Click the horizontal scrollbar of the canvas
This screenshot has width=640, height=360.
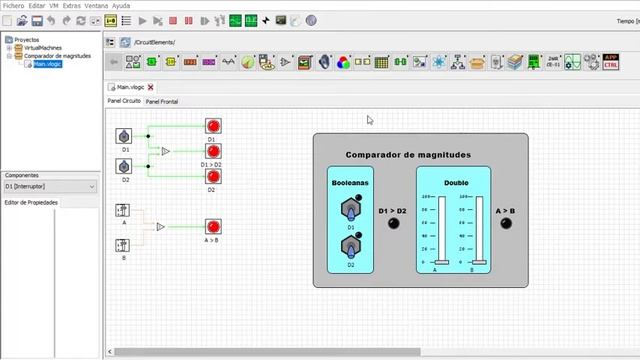(x=267, y=351)
